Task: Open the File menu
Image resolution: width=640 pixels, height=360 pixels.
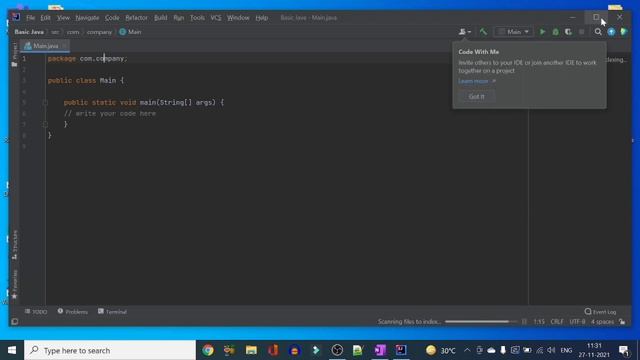Action: pyautogui.click(x=31, y=18)
